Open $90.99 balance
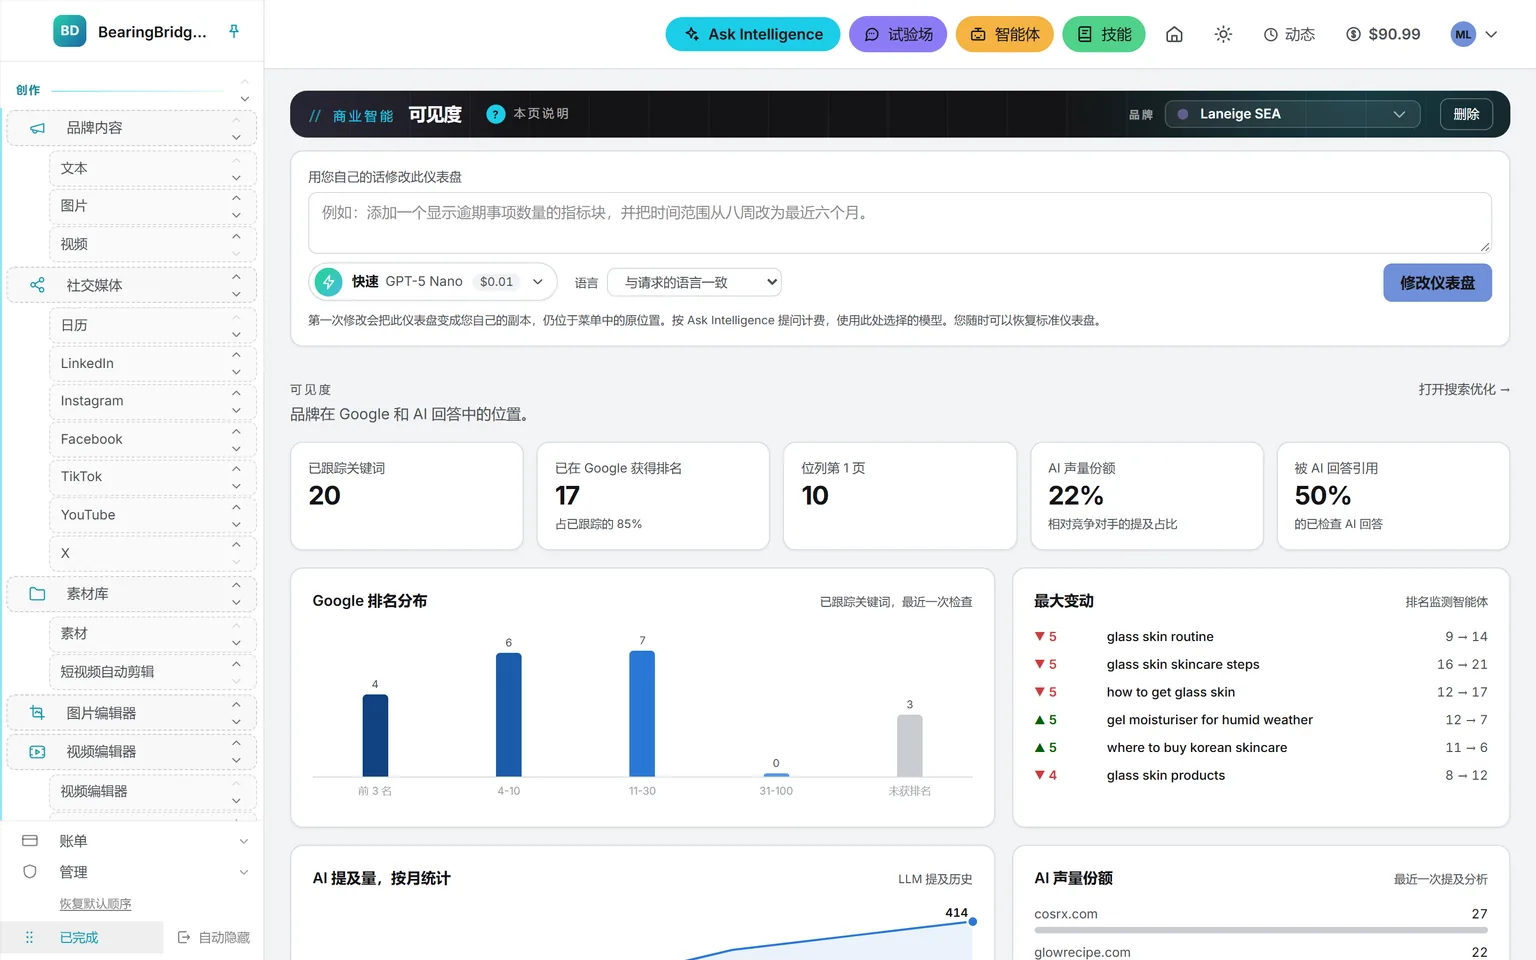The image size is (1536, 960). pos(1383,34)
